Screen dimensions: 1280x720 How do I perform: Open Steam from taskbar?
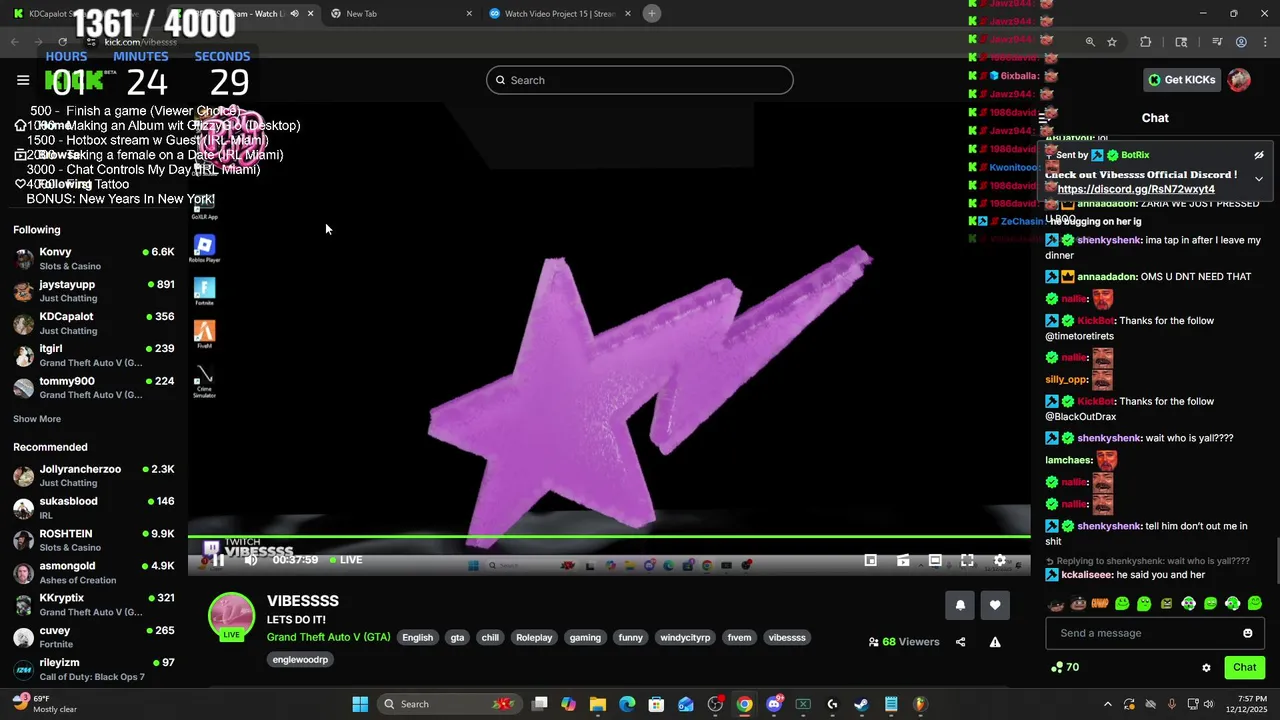tap(861, 704)
